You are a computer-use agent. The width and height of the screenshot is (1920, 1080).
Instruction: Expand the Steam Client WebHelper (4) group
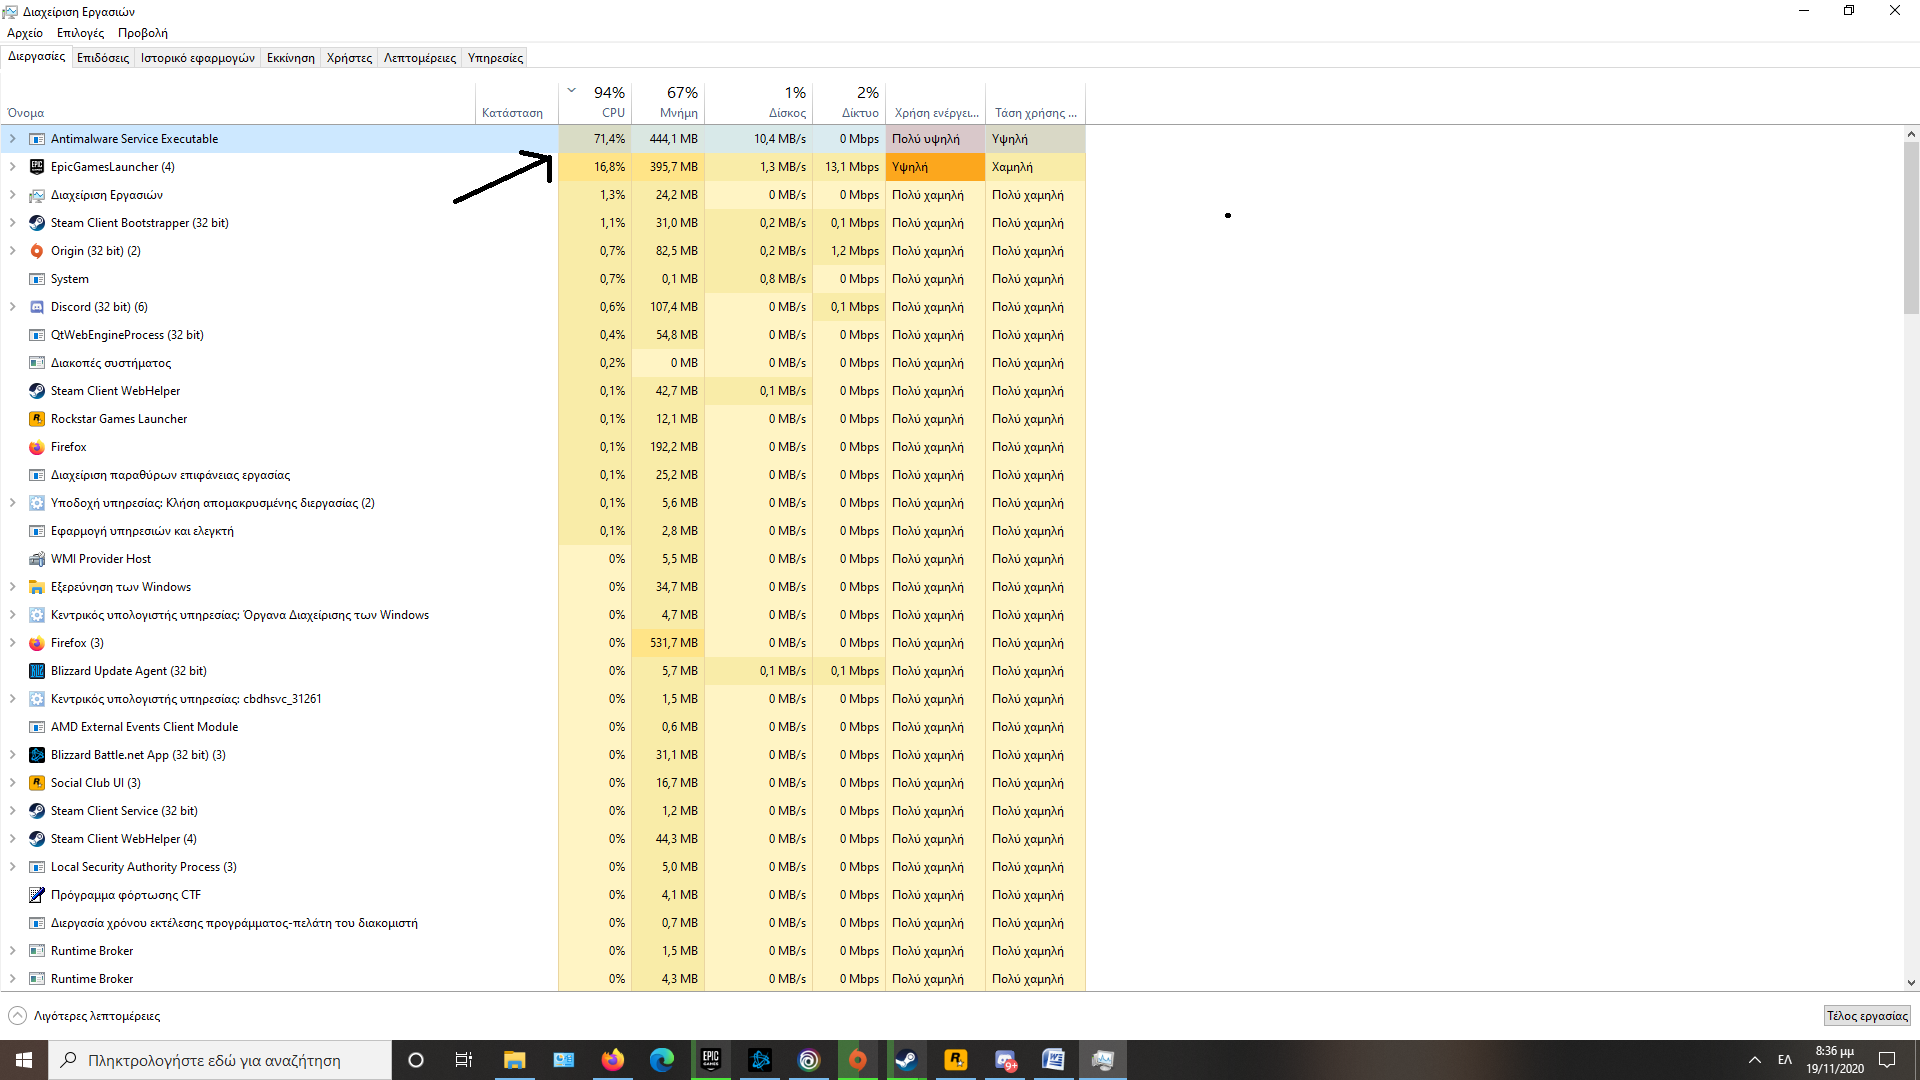(13, 839)
